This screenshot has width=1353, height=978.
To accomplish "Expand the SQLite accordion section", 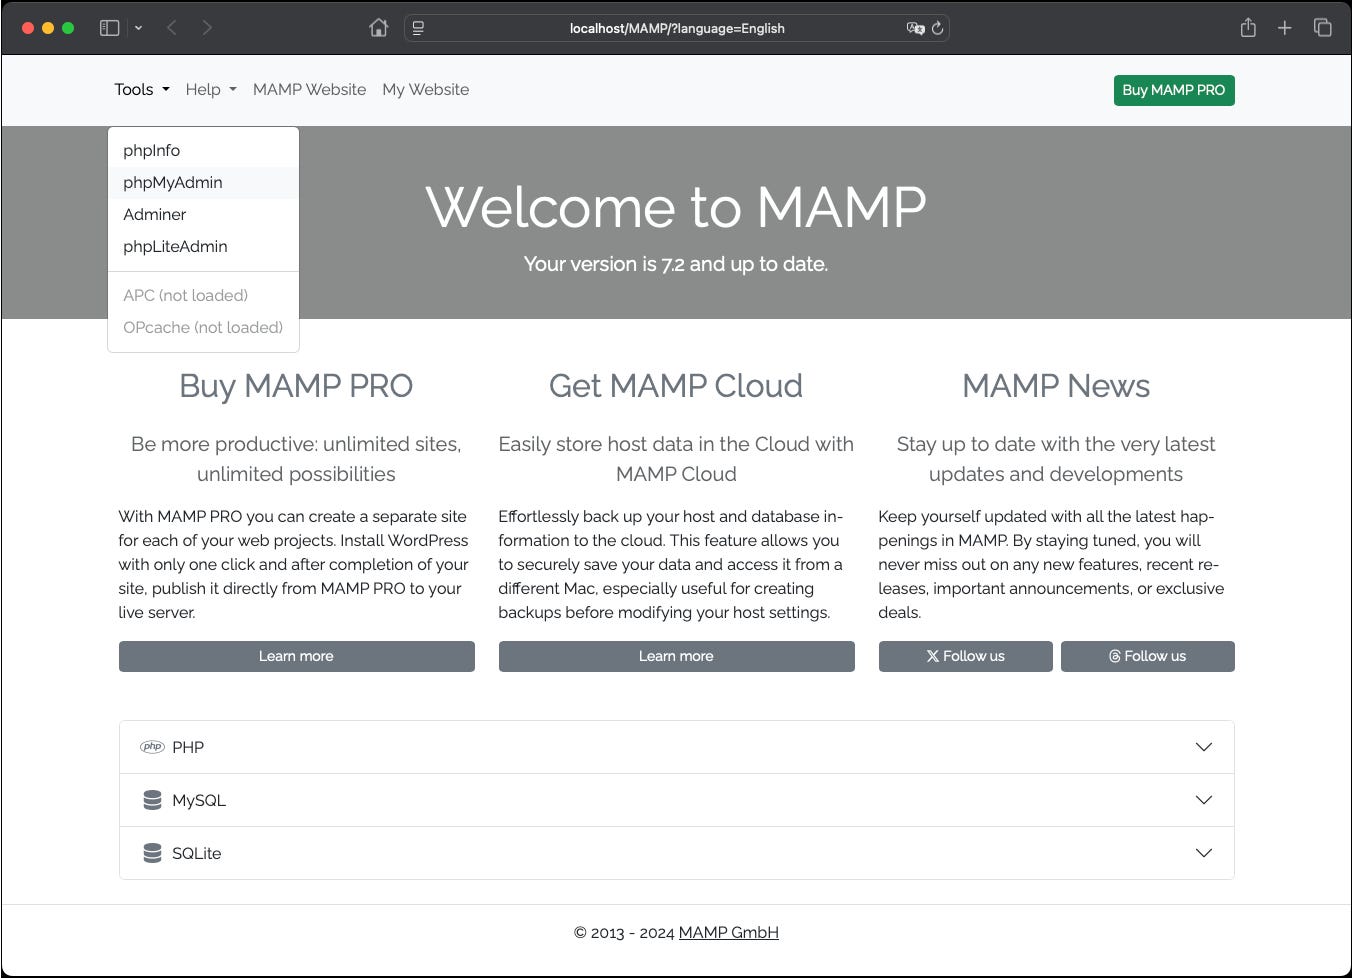I will [x=677, y=853].
